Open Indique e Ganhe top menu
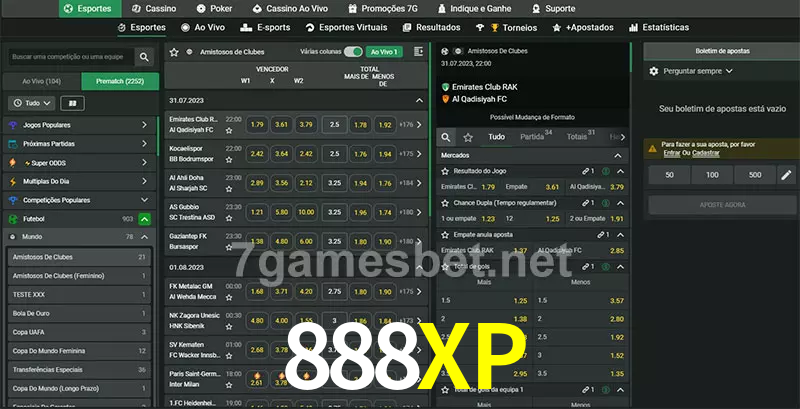 (476, 9)
